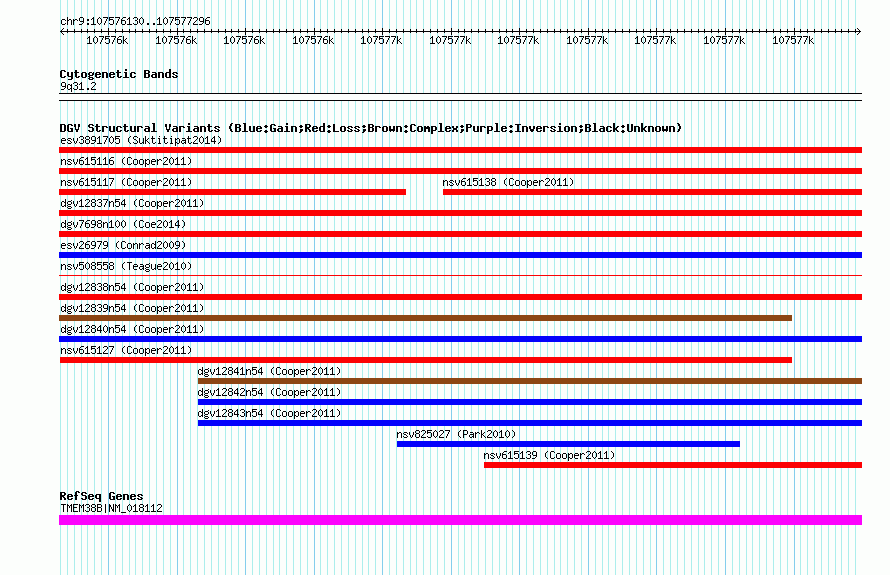Click the left arrow end of ruler
The height and width of the screenshot is (575, 890).
[x=62, y=31]
